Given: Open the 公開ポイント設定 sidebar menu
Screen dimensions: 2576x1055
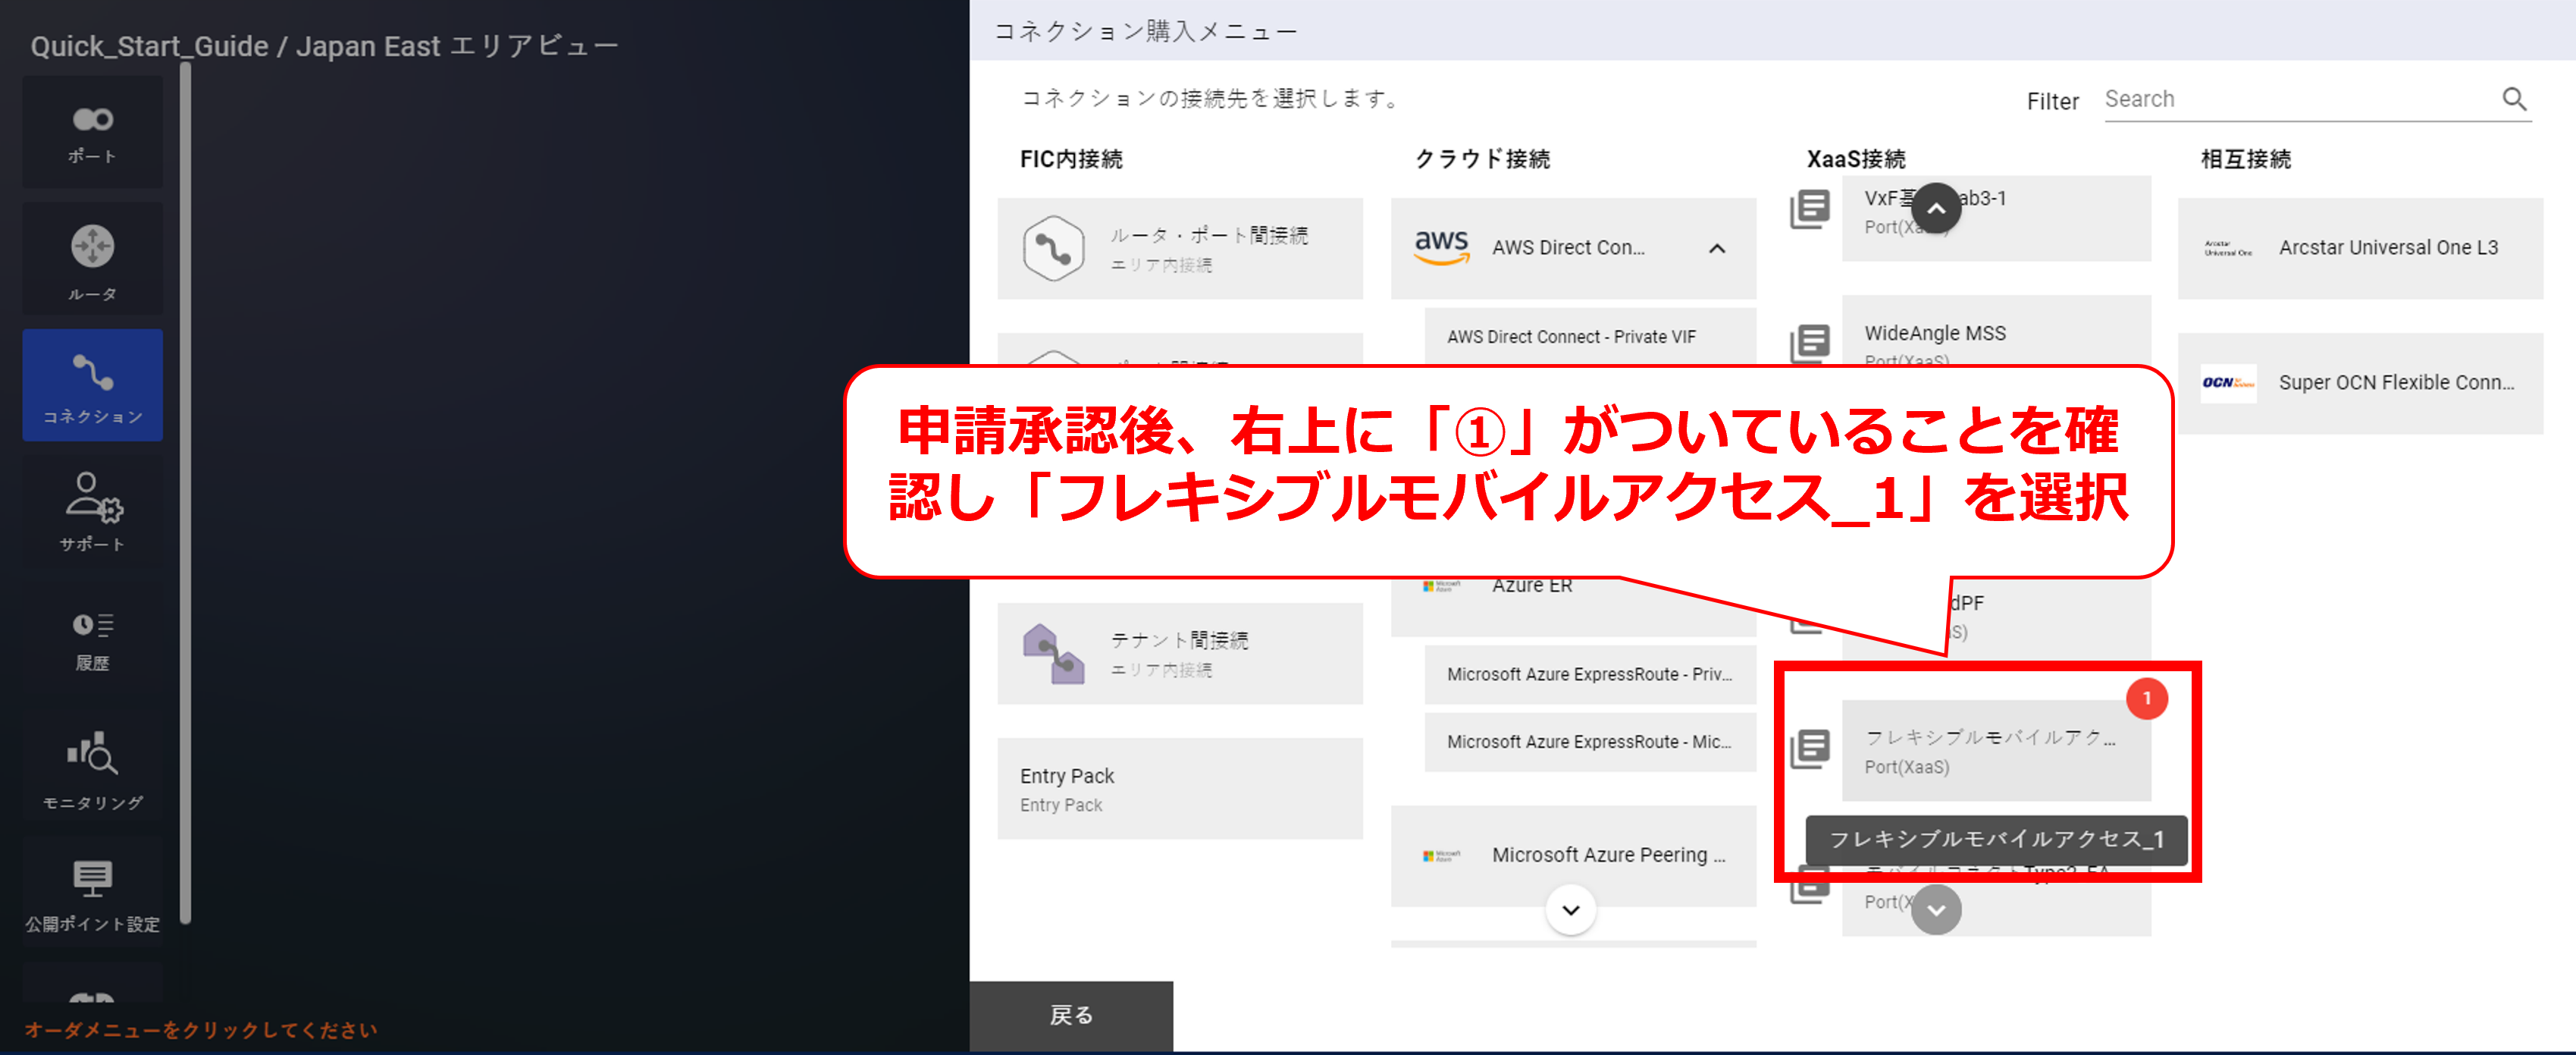Looking at the screenshot, I should pos(93,893).
